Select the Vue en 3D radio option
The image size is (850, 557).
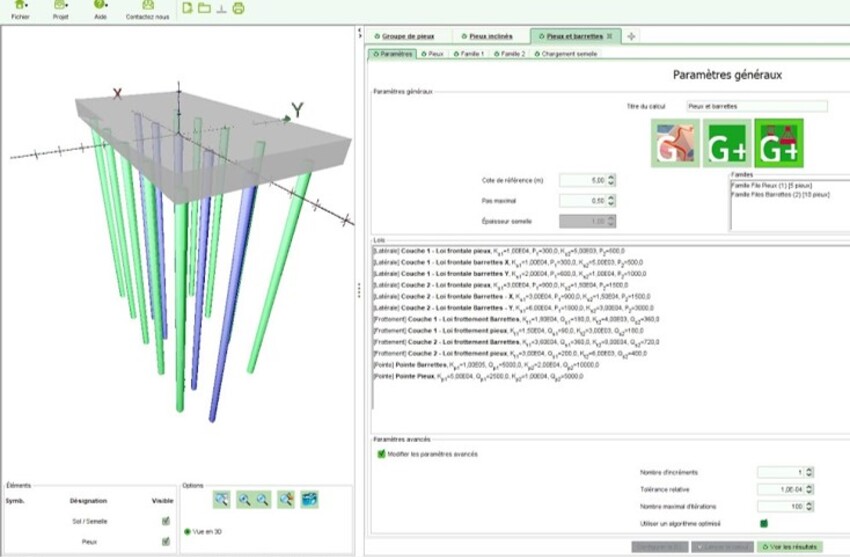click(x=187, y=530)
